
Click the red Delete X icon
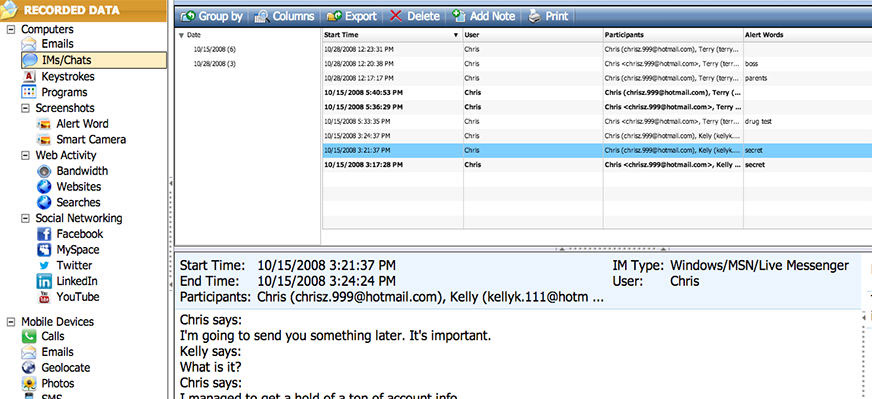(x=396, y=17)
